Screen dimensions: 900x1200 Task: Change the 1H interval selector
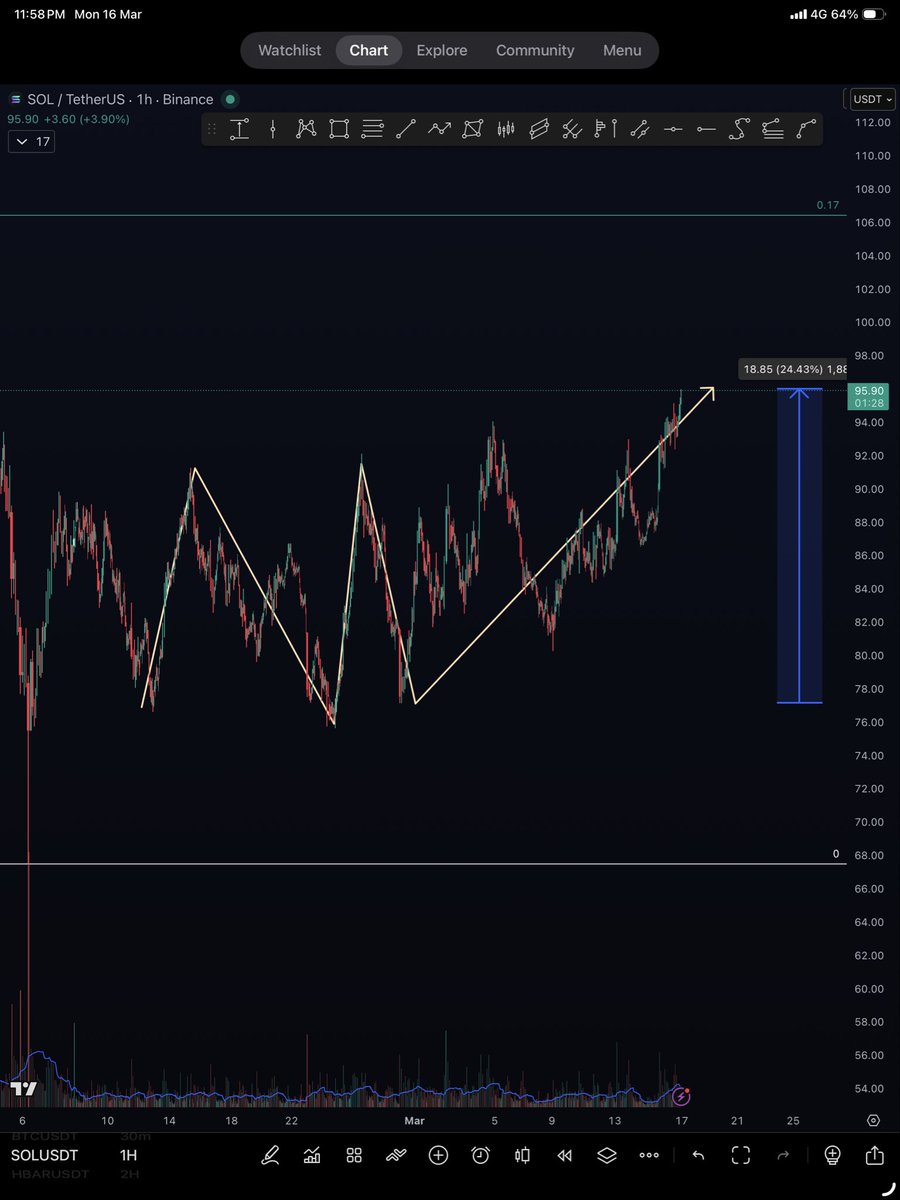point(128,1155)
